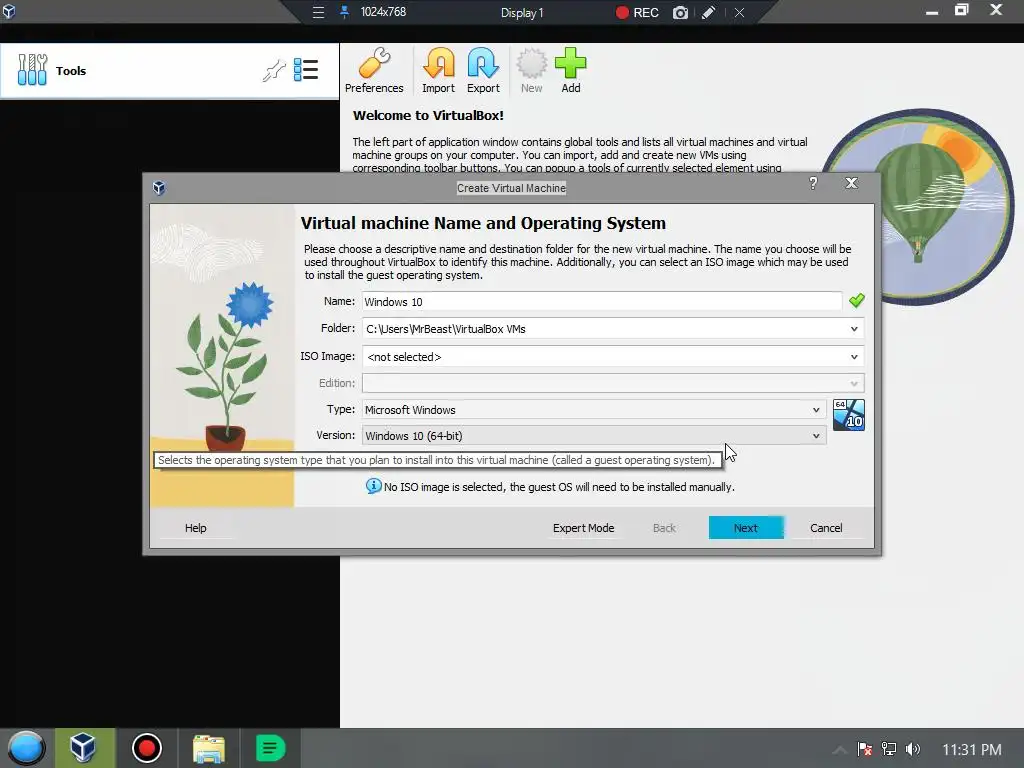Switch to Expert Mode
Image resolution: width=1024 pixels, height=768 pixels.
583,528
